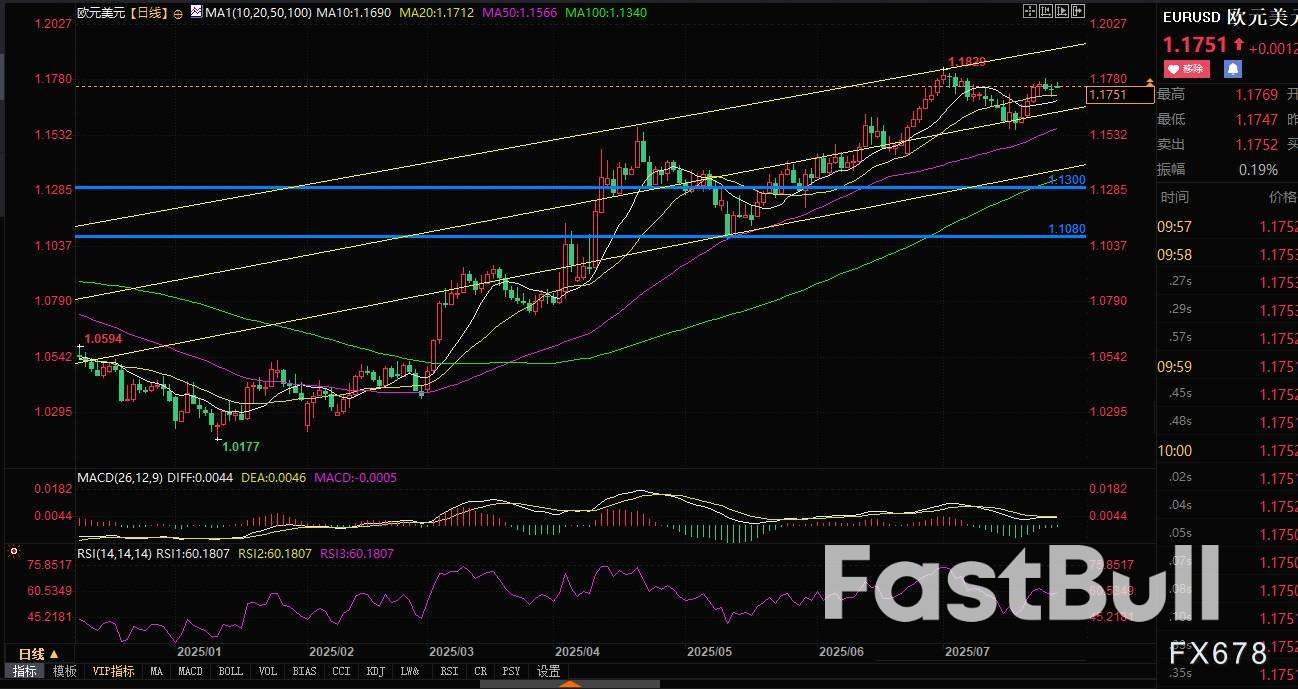Switch to the 模板 tab
The width and height of the screenshot is (1298, 689).
tap(63, 671)
